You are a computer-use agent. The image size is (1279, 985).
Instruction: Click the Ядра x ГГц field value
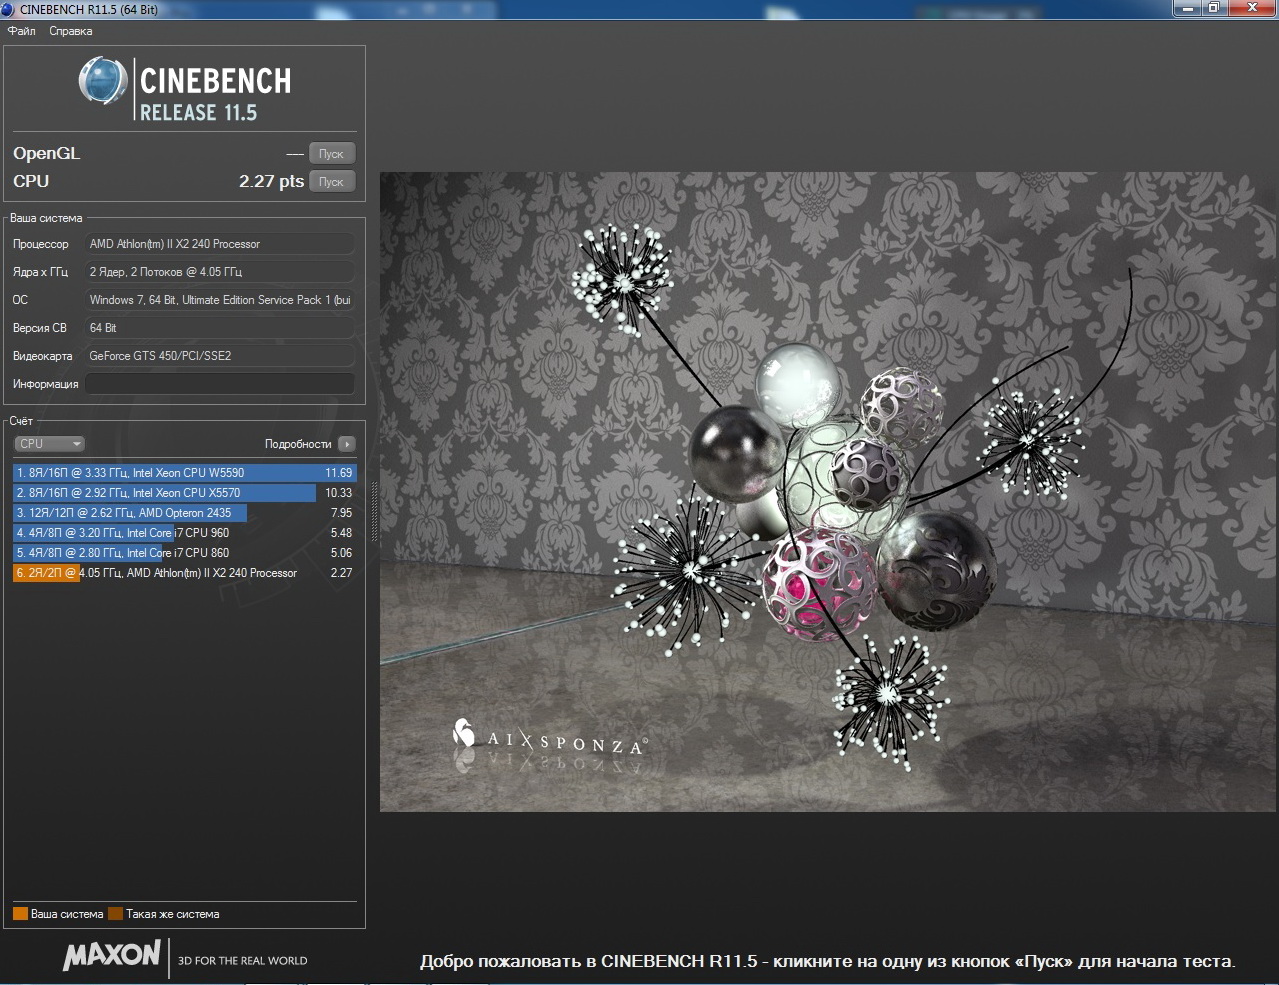220,272
